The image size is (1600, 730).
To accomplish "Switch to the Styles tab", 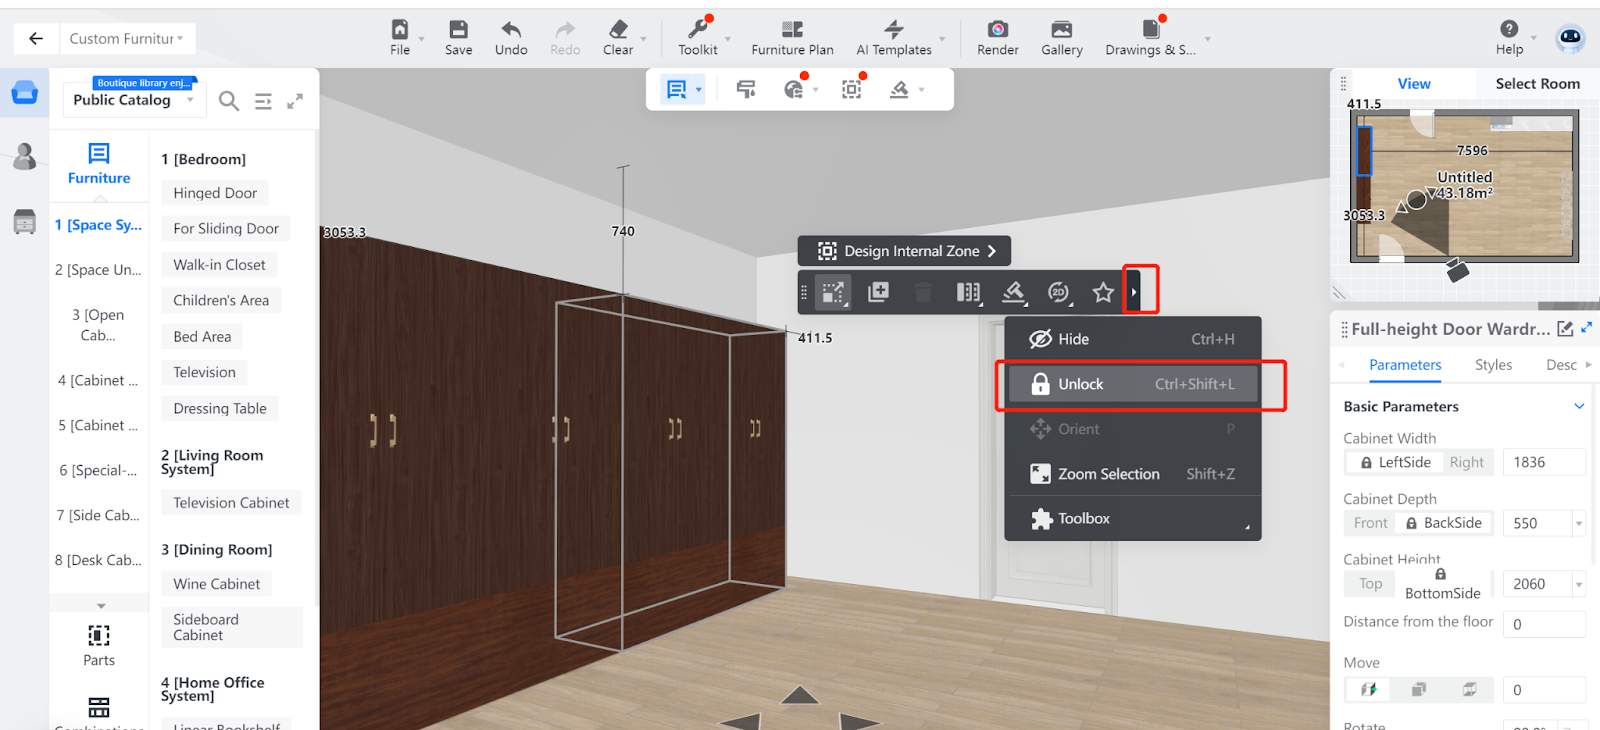I will coord(1493,365).
